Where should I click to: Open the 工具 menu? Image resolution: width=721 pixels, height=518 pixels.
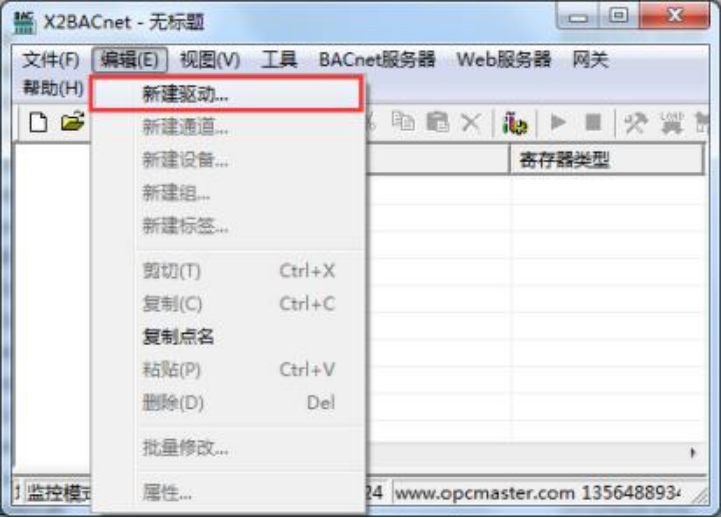(279, 60)
